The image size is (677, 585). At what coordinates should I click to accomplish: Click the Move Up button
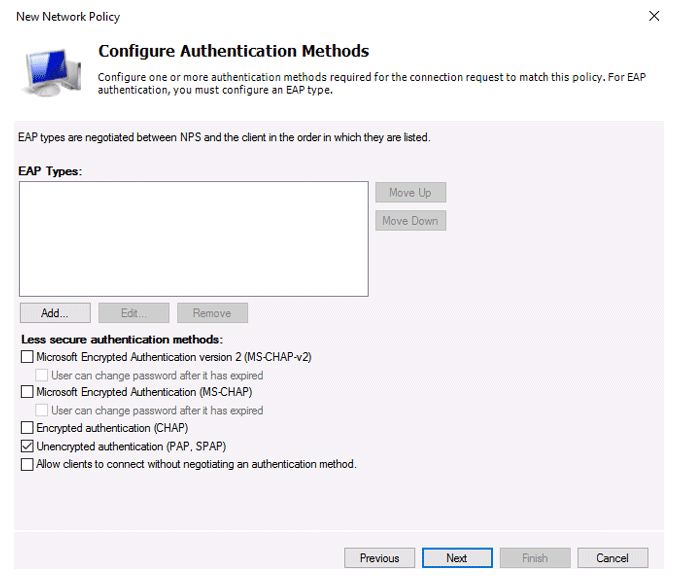tap(411, 193)
